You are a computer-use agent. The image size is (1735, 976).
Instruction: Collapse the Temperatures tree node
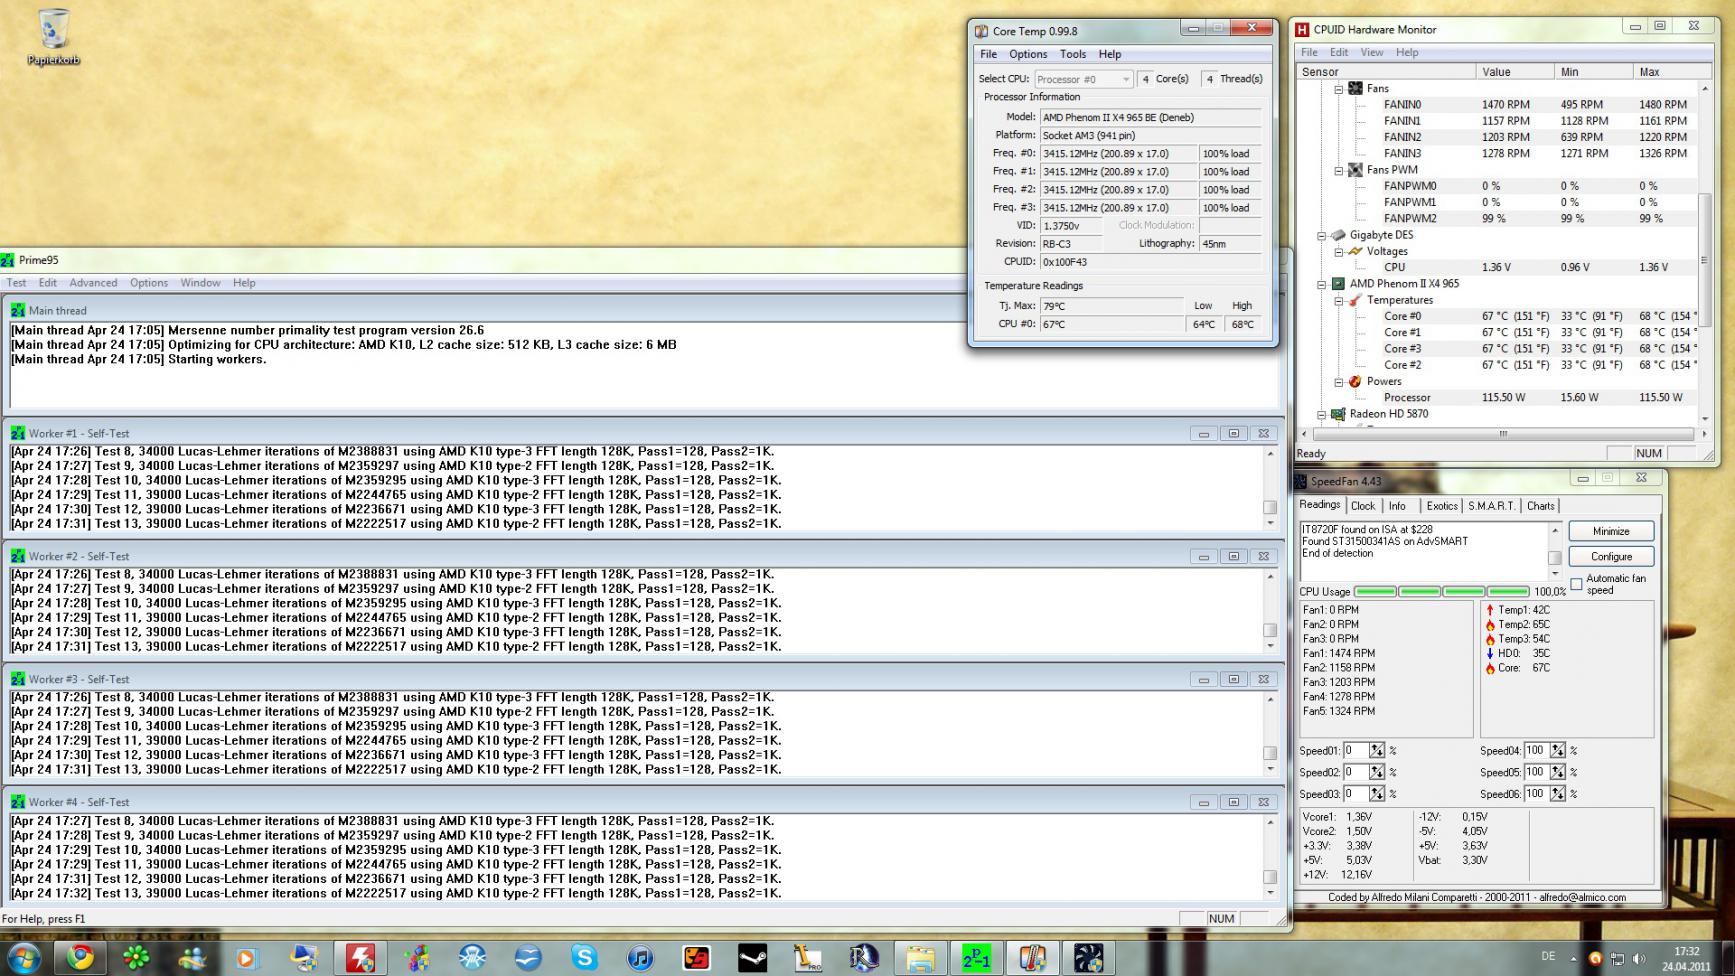[x=1338, y=301]
